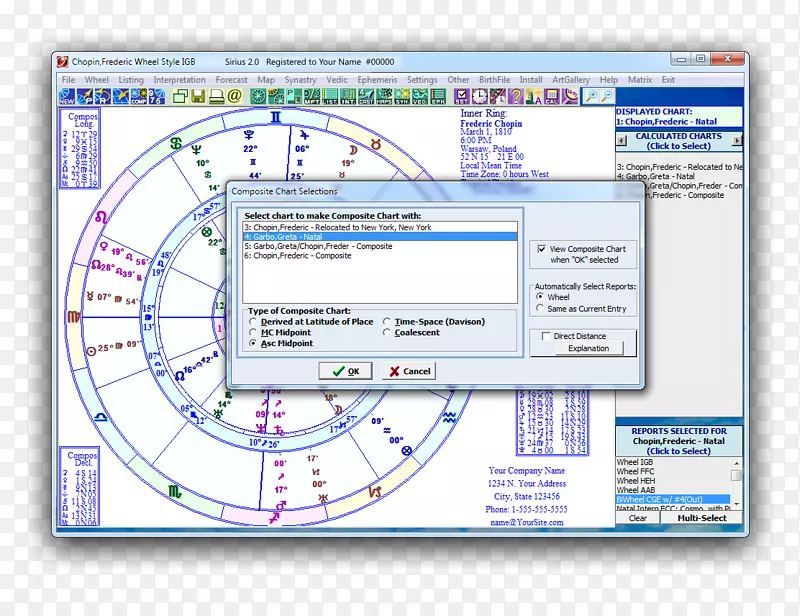Choose the MC Midpoint radio option
This screenshot has width=800, height=616.
click(x=253, y=333)
